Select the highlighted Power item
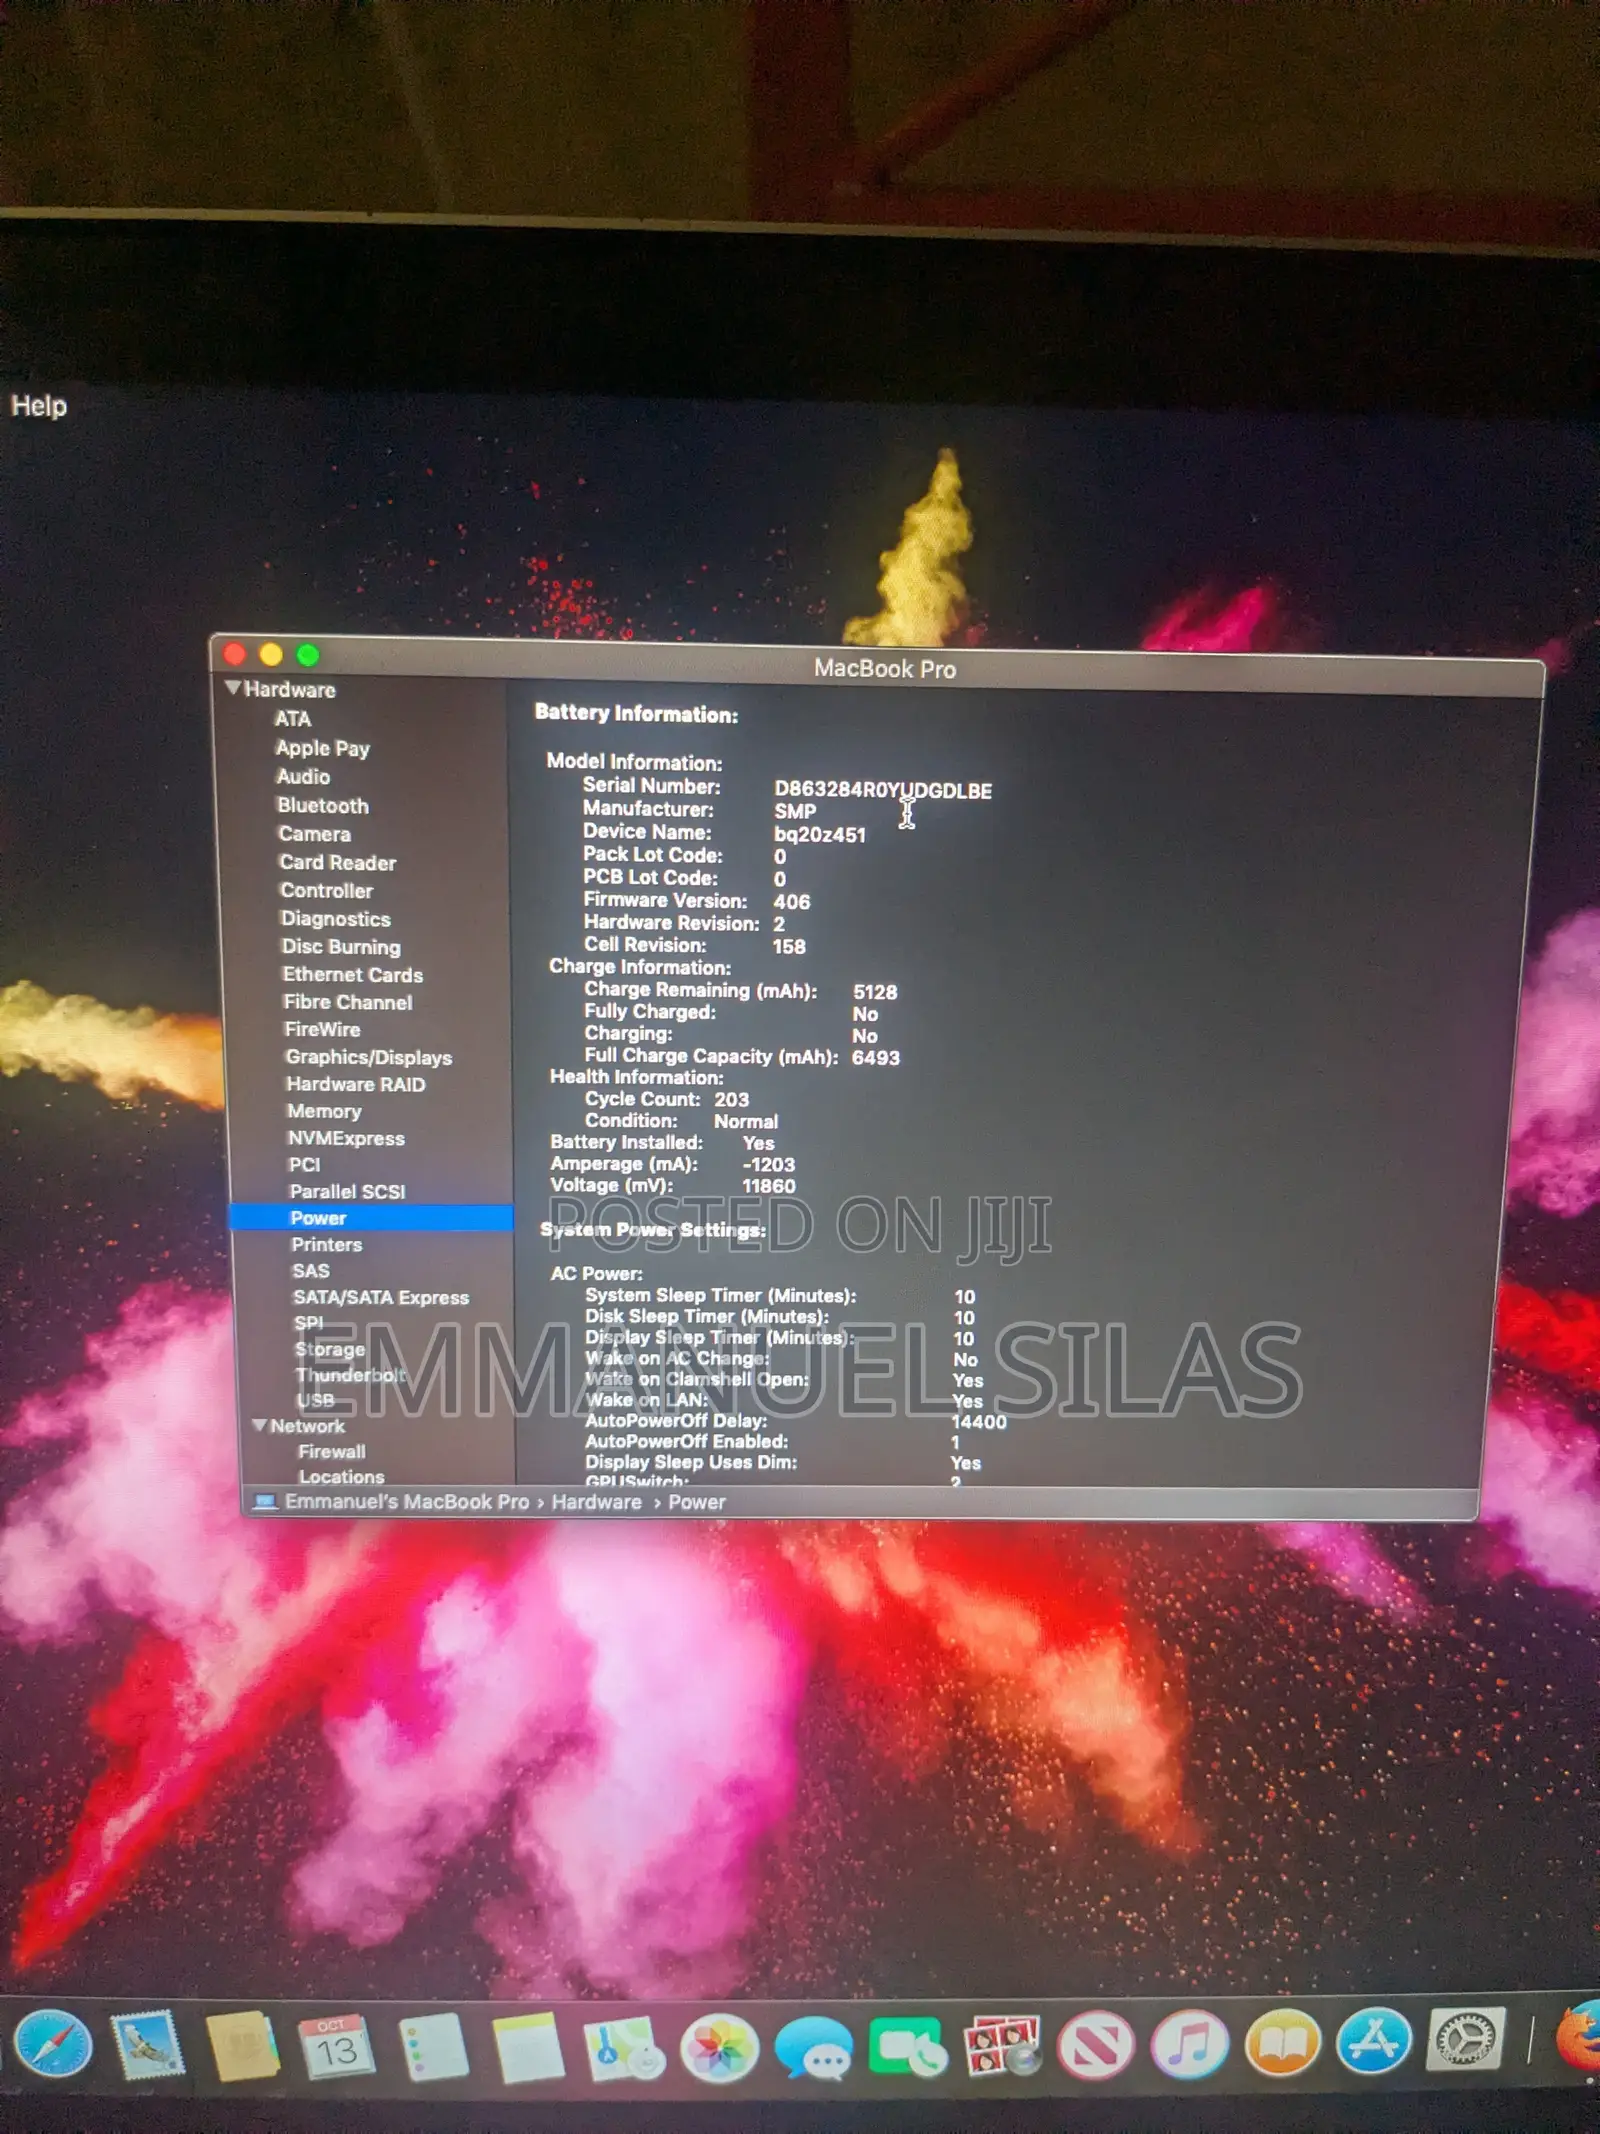This screenshot has width=1600, height=2134. [371, 1218]
